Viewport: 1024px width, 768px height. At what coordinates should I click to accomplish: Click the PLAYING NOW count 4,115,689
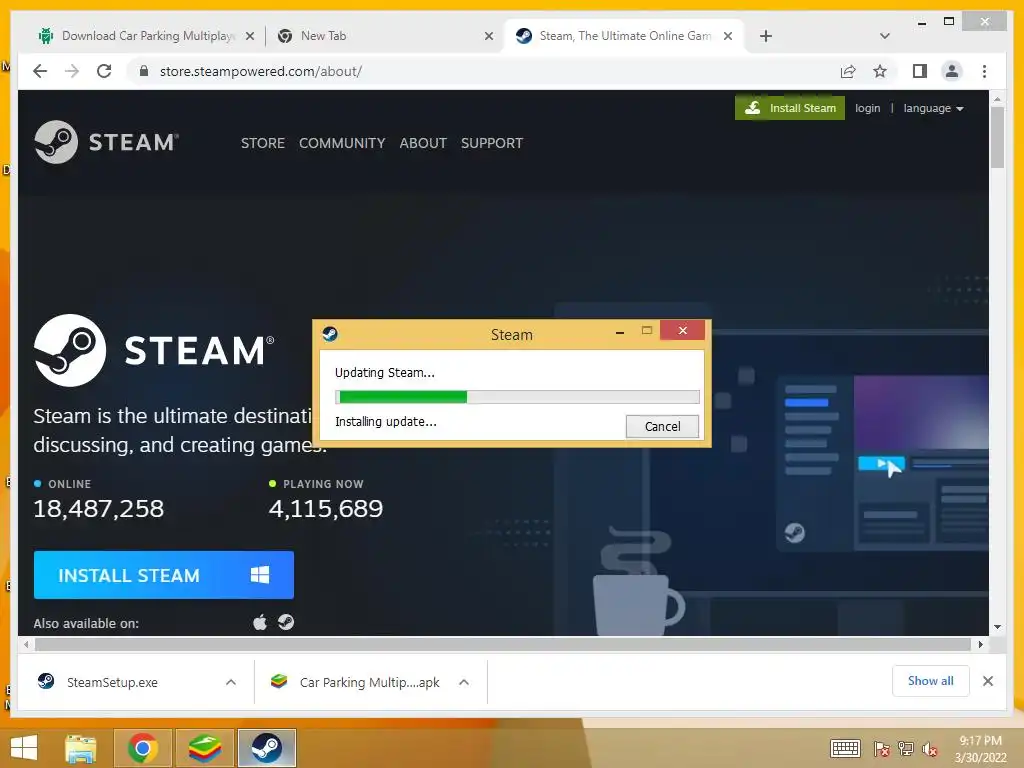[x=326, y=509]
